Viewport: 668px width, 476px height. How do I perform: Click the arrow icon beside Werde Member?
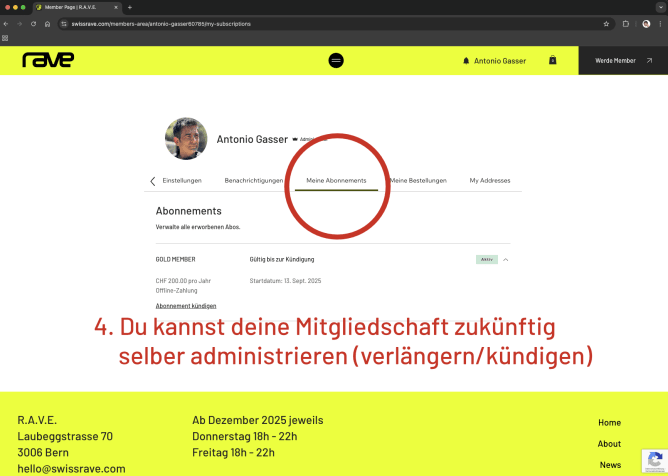(649, 61)
